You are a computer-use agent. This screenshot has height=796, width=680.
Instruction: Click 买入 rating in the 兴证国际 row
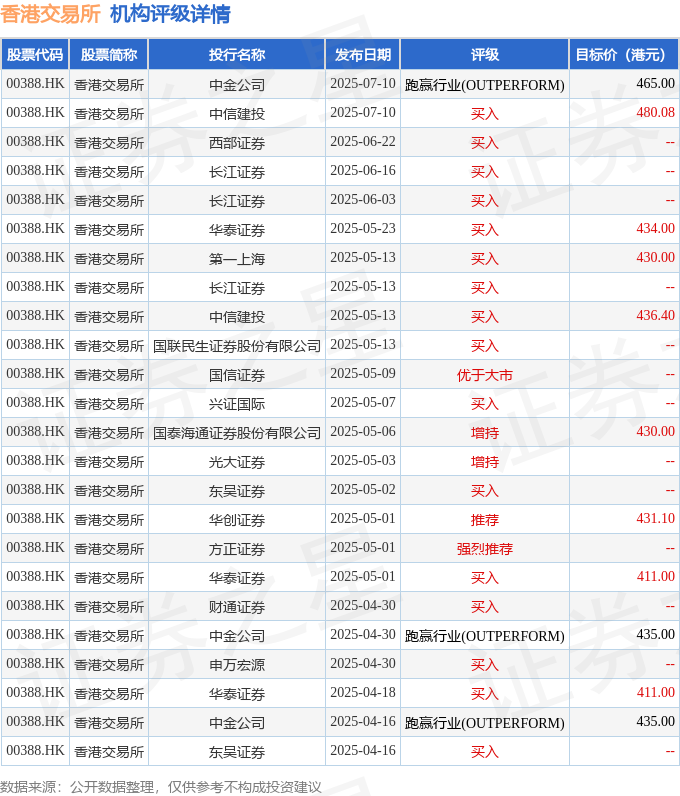click(x=484, y=404)
